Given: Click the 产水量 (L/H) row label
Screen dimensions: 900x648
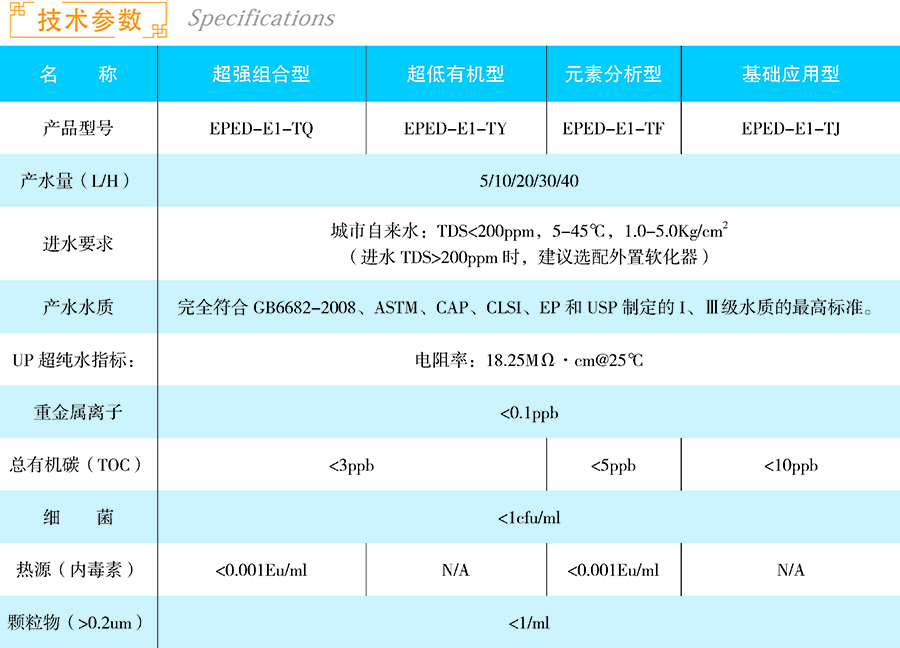Looking at the screenshot, I should (x=77, y=181).
